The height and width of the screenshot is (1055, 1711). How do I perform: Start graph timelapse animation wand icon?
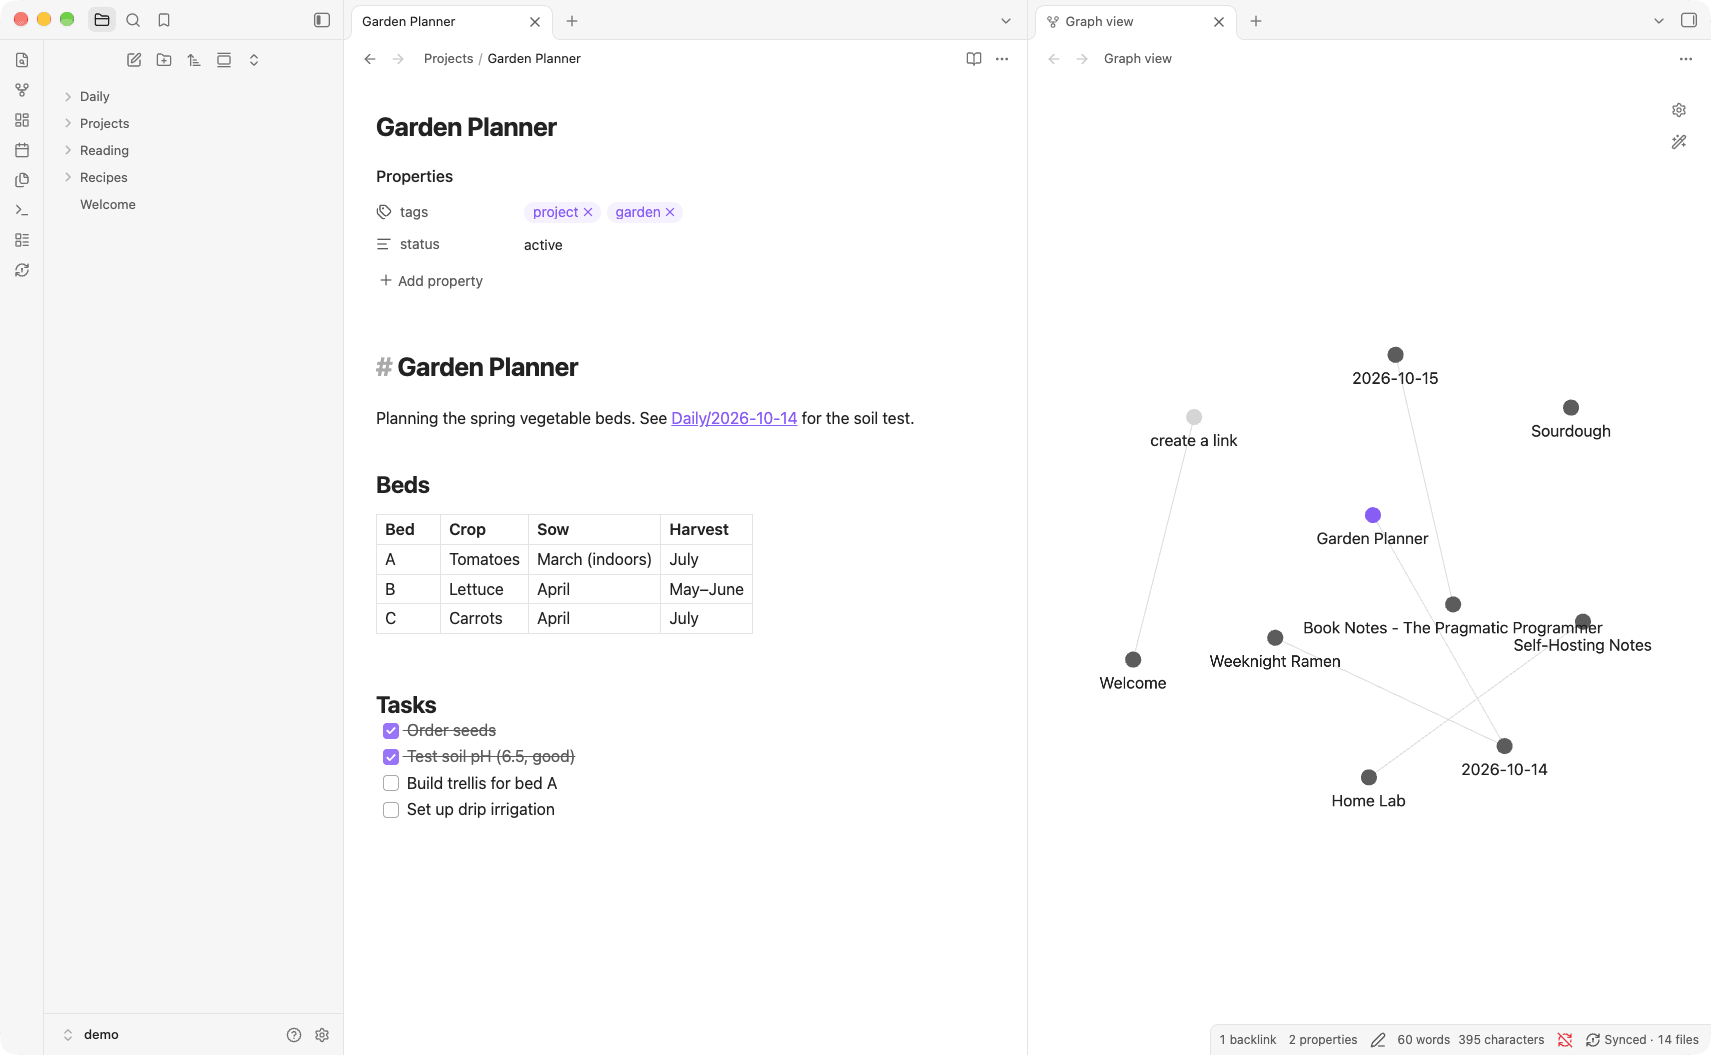(1679, 142)
